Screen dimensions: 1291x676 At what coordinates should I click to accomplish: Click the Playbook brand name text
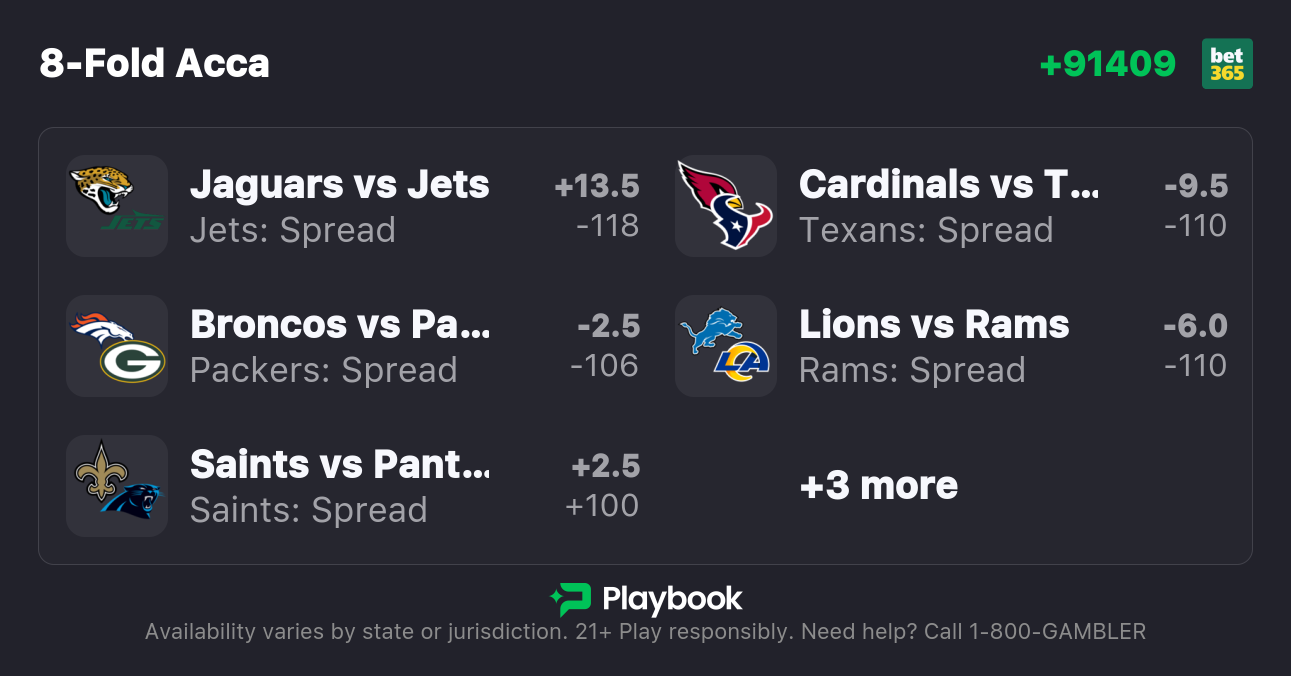coord(672,599)
